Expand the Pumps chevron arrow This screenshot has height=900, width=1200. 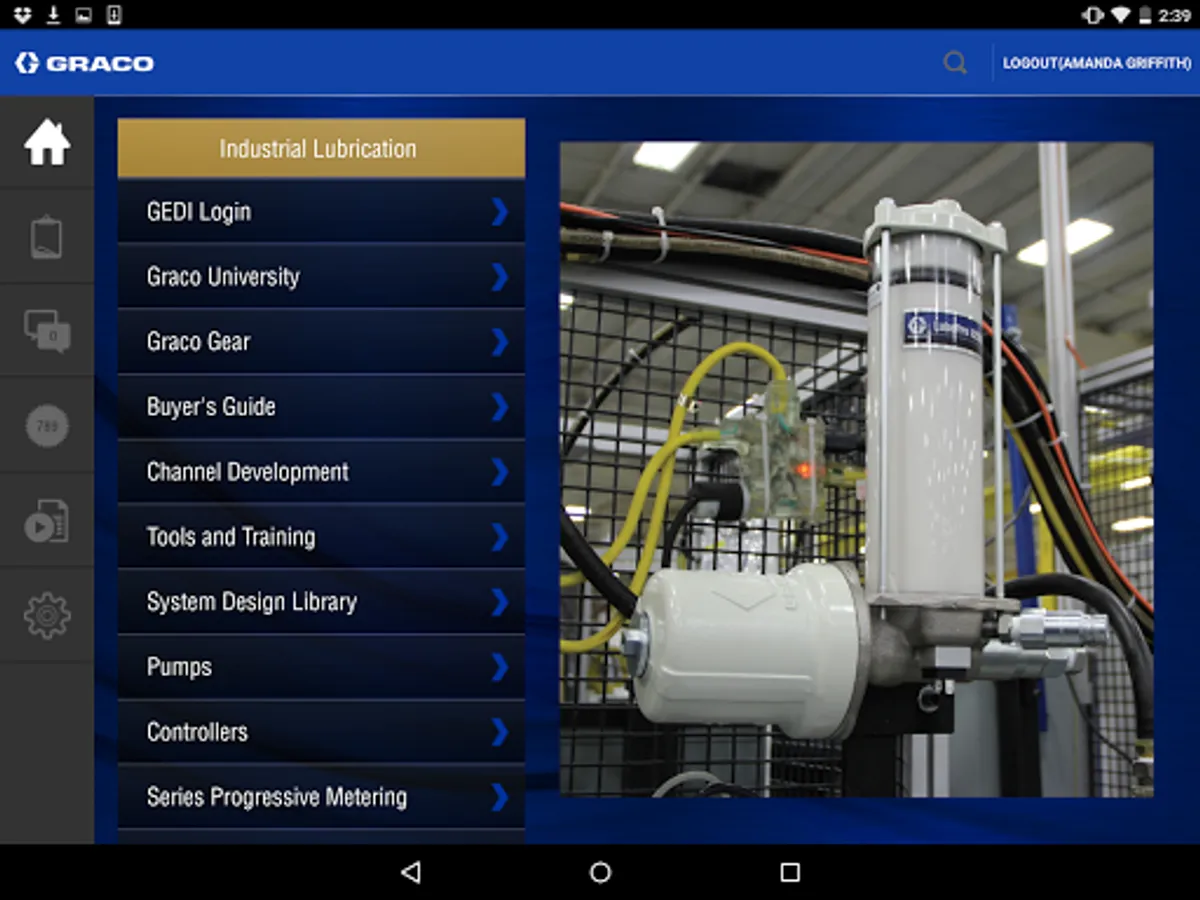pos(500,666)
